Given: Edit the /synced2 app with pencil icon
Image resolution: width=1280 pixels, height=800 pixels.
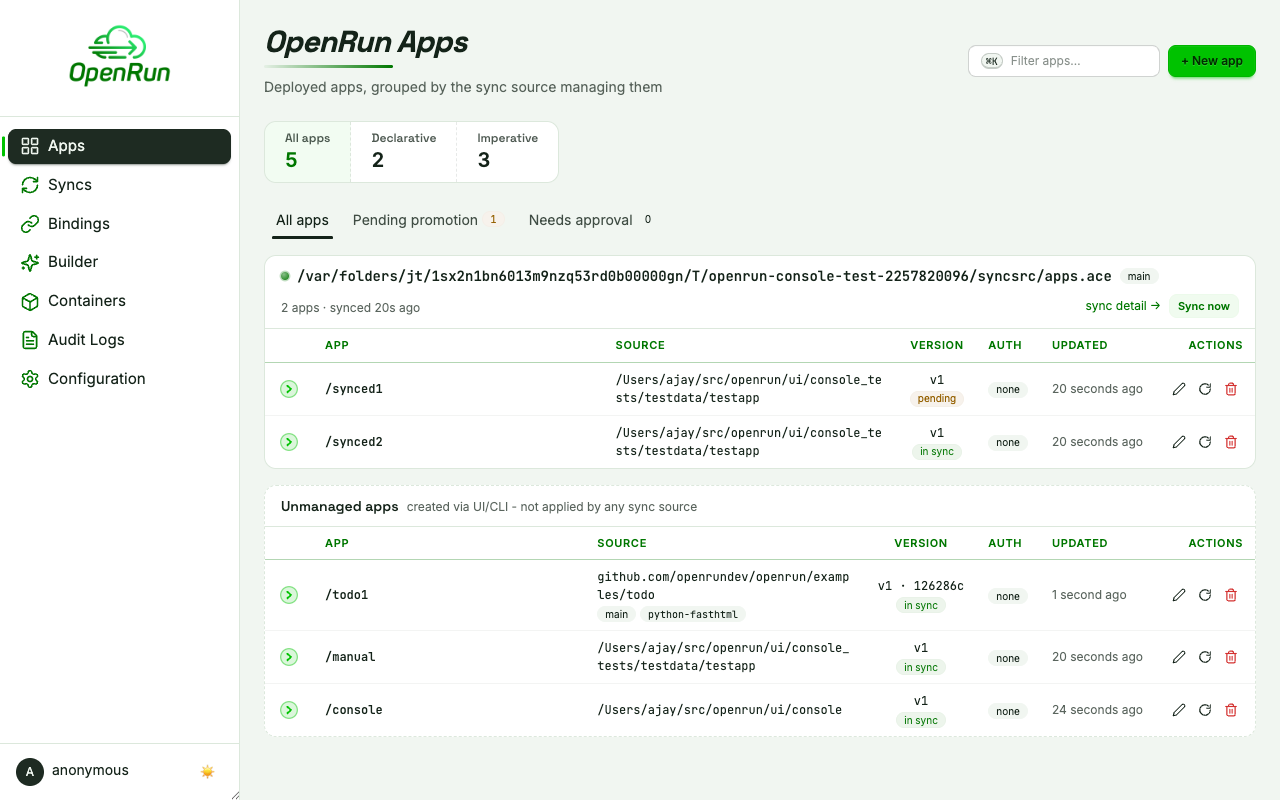Looking at the screenshot, I should 1179,442.
